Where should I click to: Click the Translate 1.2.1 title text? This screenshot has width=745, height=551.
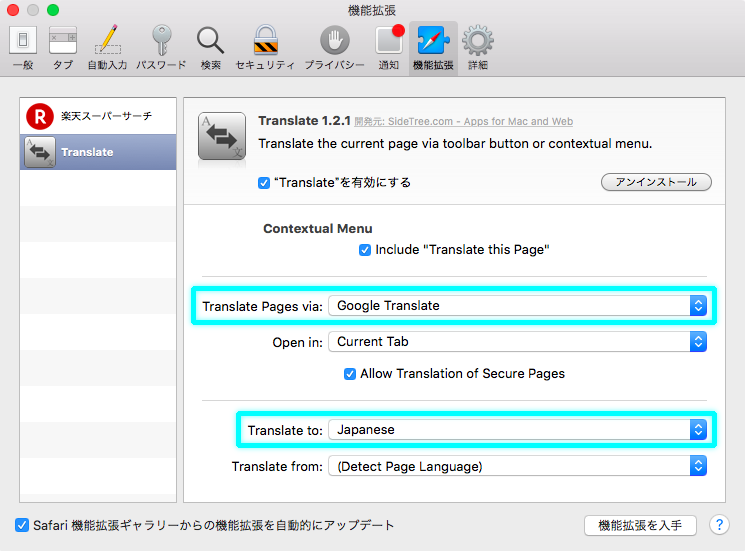[x=305, y=121]
